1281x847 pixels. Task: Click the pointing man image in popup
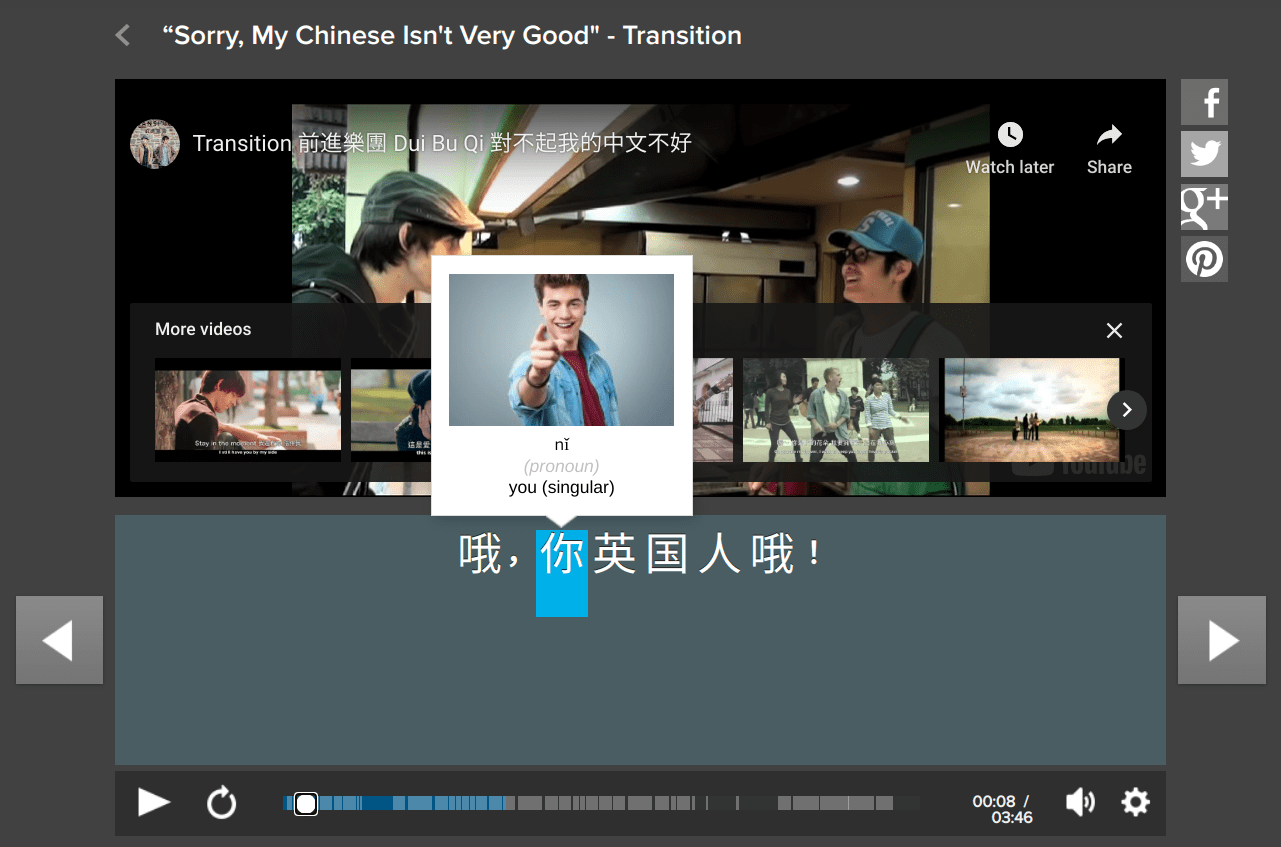point(561,350)
